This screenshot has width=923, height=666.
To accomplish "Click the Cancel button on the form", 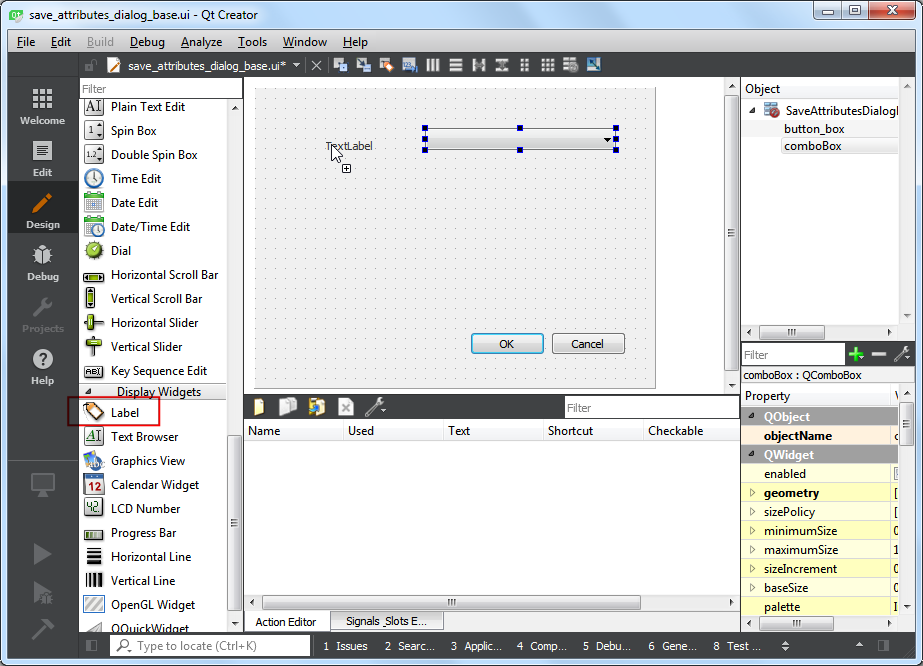I will click(588, 344).
